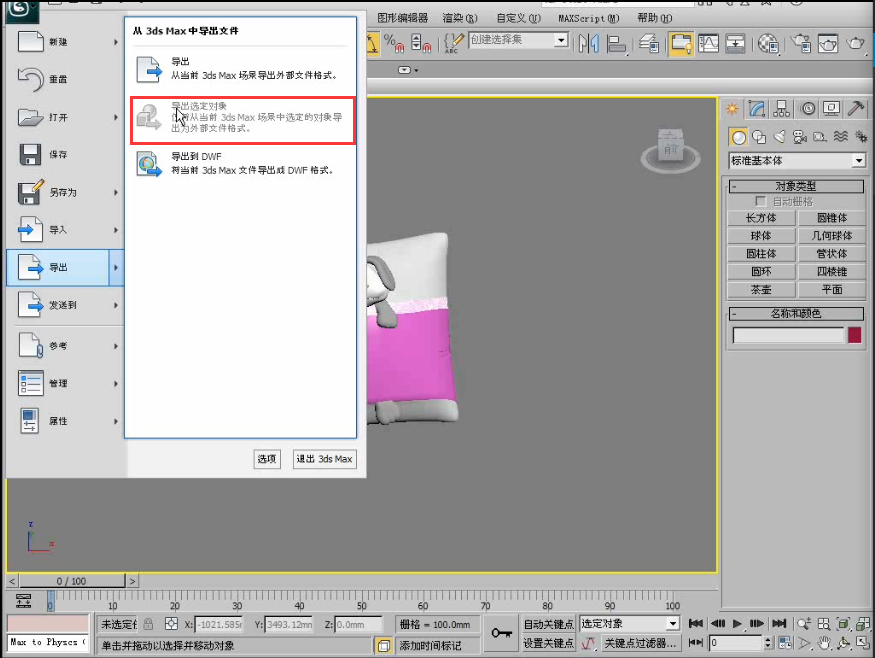Open the Motion panel tab icon

click(807, 109)
